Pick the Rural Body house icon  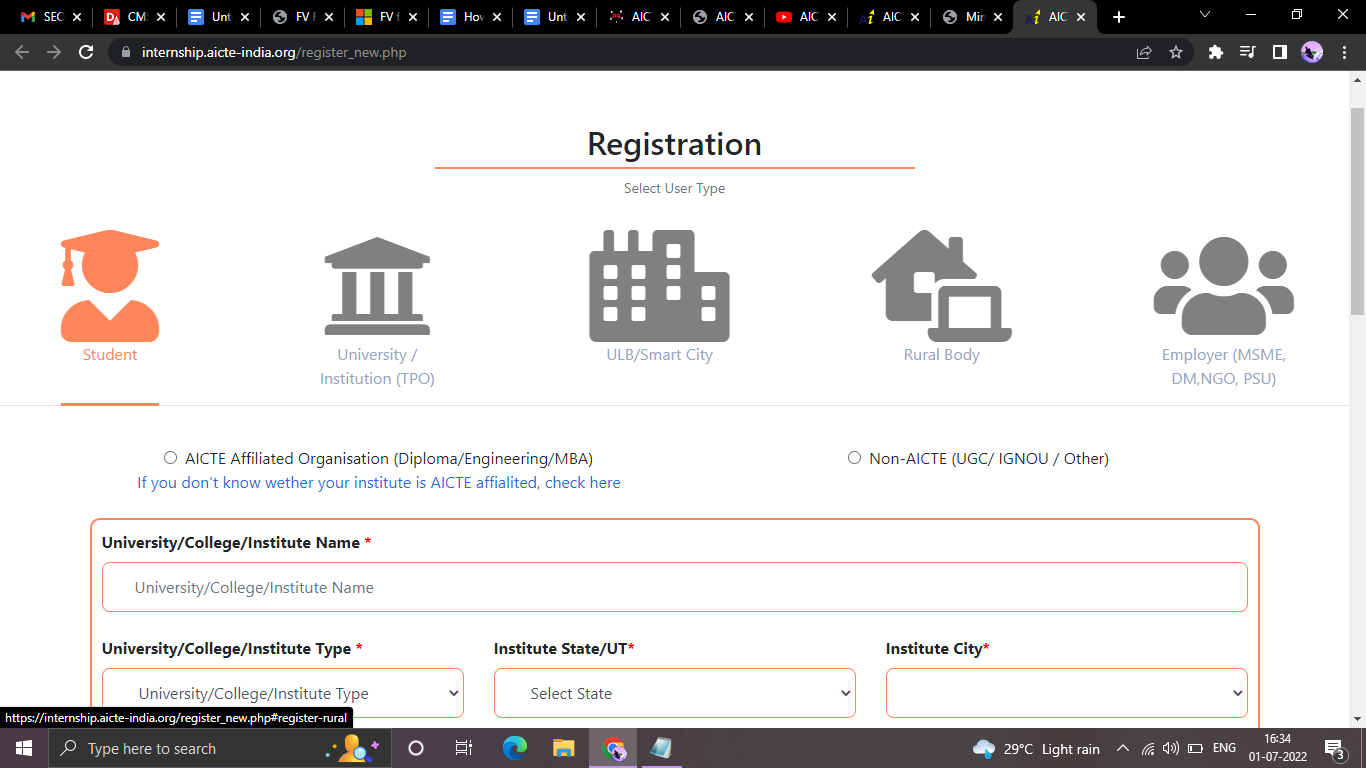[941, 287]
